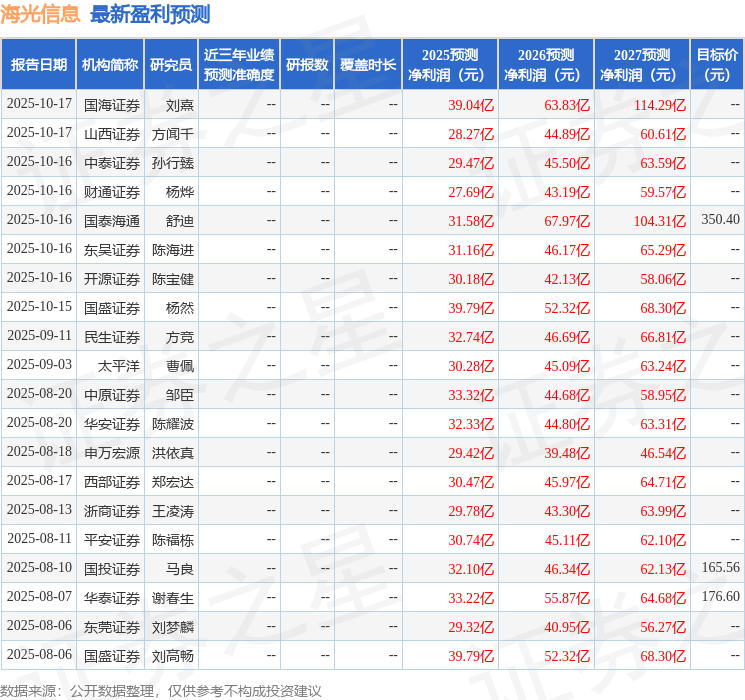Image resolution: width=745 pixels, height=700 pixels.
Task: Click the 报告日期 column header
Action: [38, 64]
